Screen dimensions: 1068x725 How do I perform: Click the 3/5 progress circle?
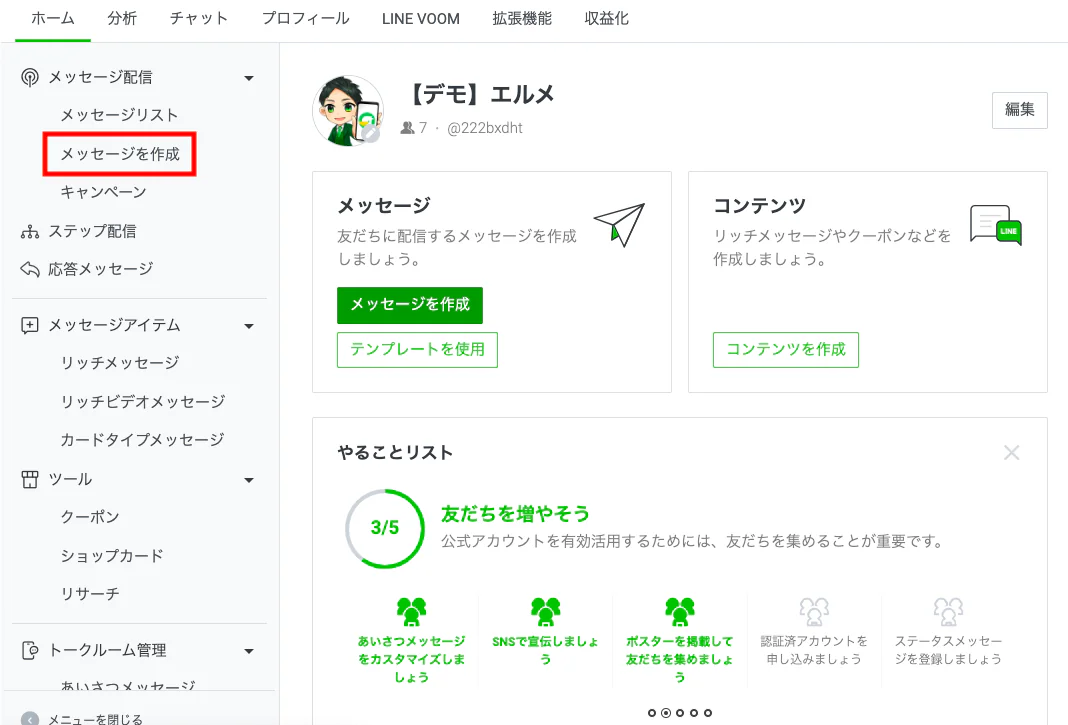tap(385, 528)
